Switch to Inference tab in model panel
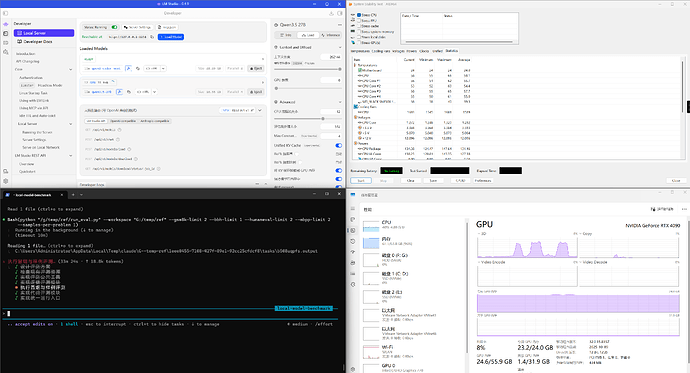This screenshot has height=373, width=690. pyautogui.click(x=330, y=35)
